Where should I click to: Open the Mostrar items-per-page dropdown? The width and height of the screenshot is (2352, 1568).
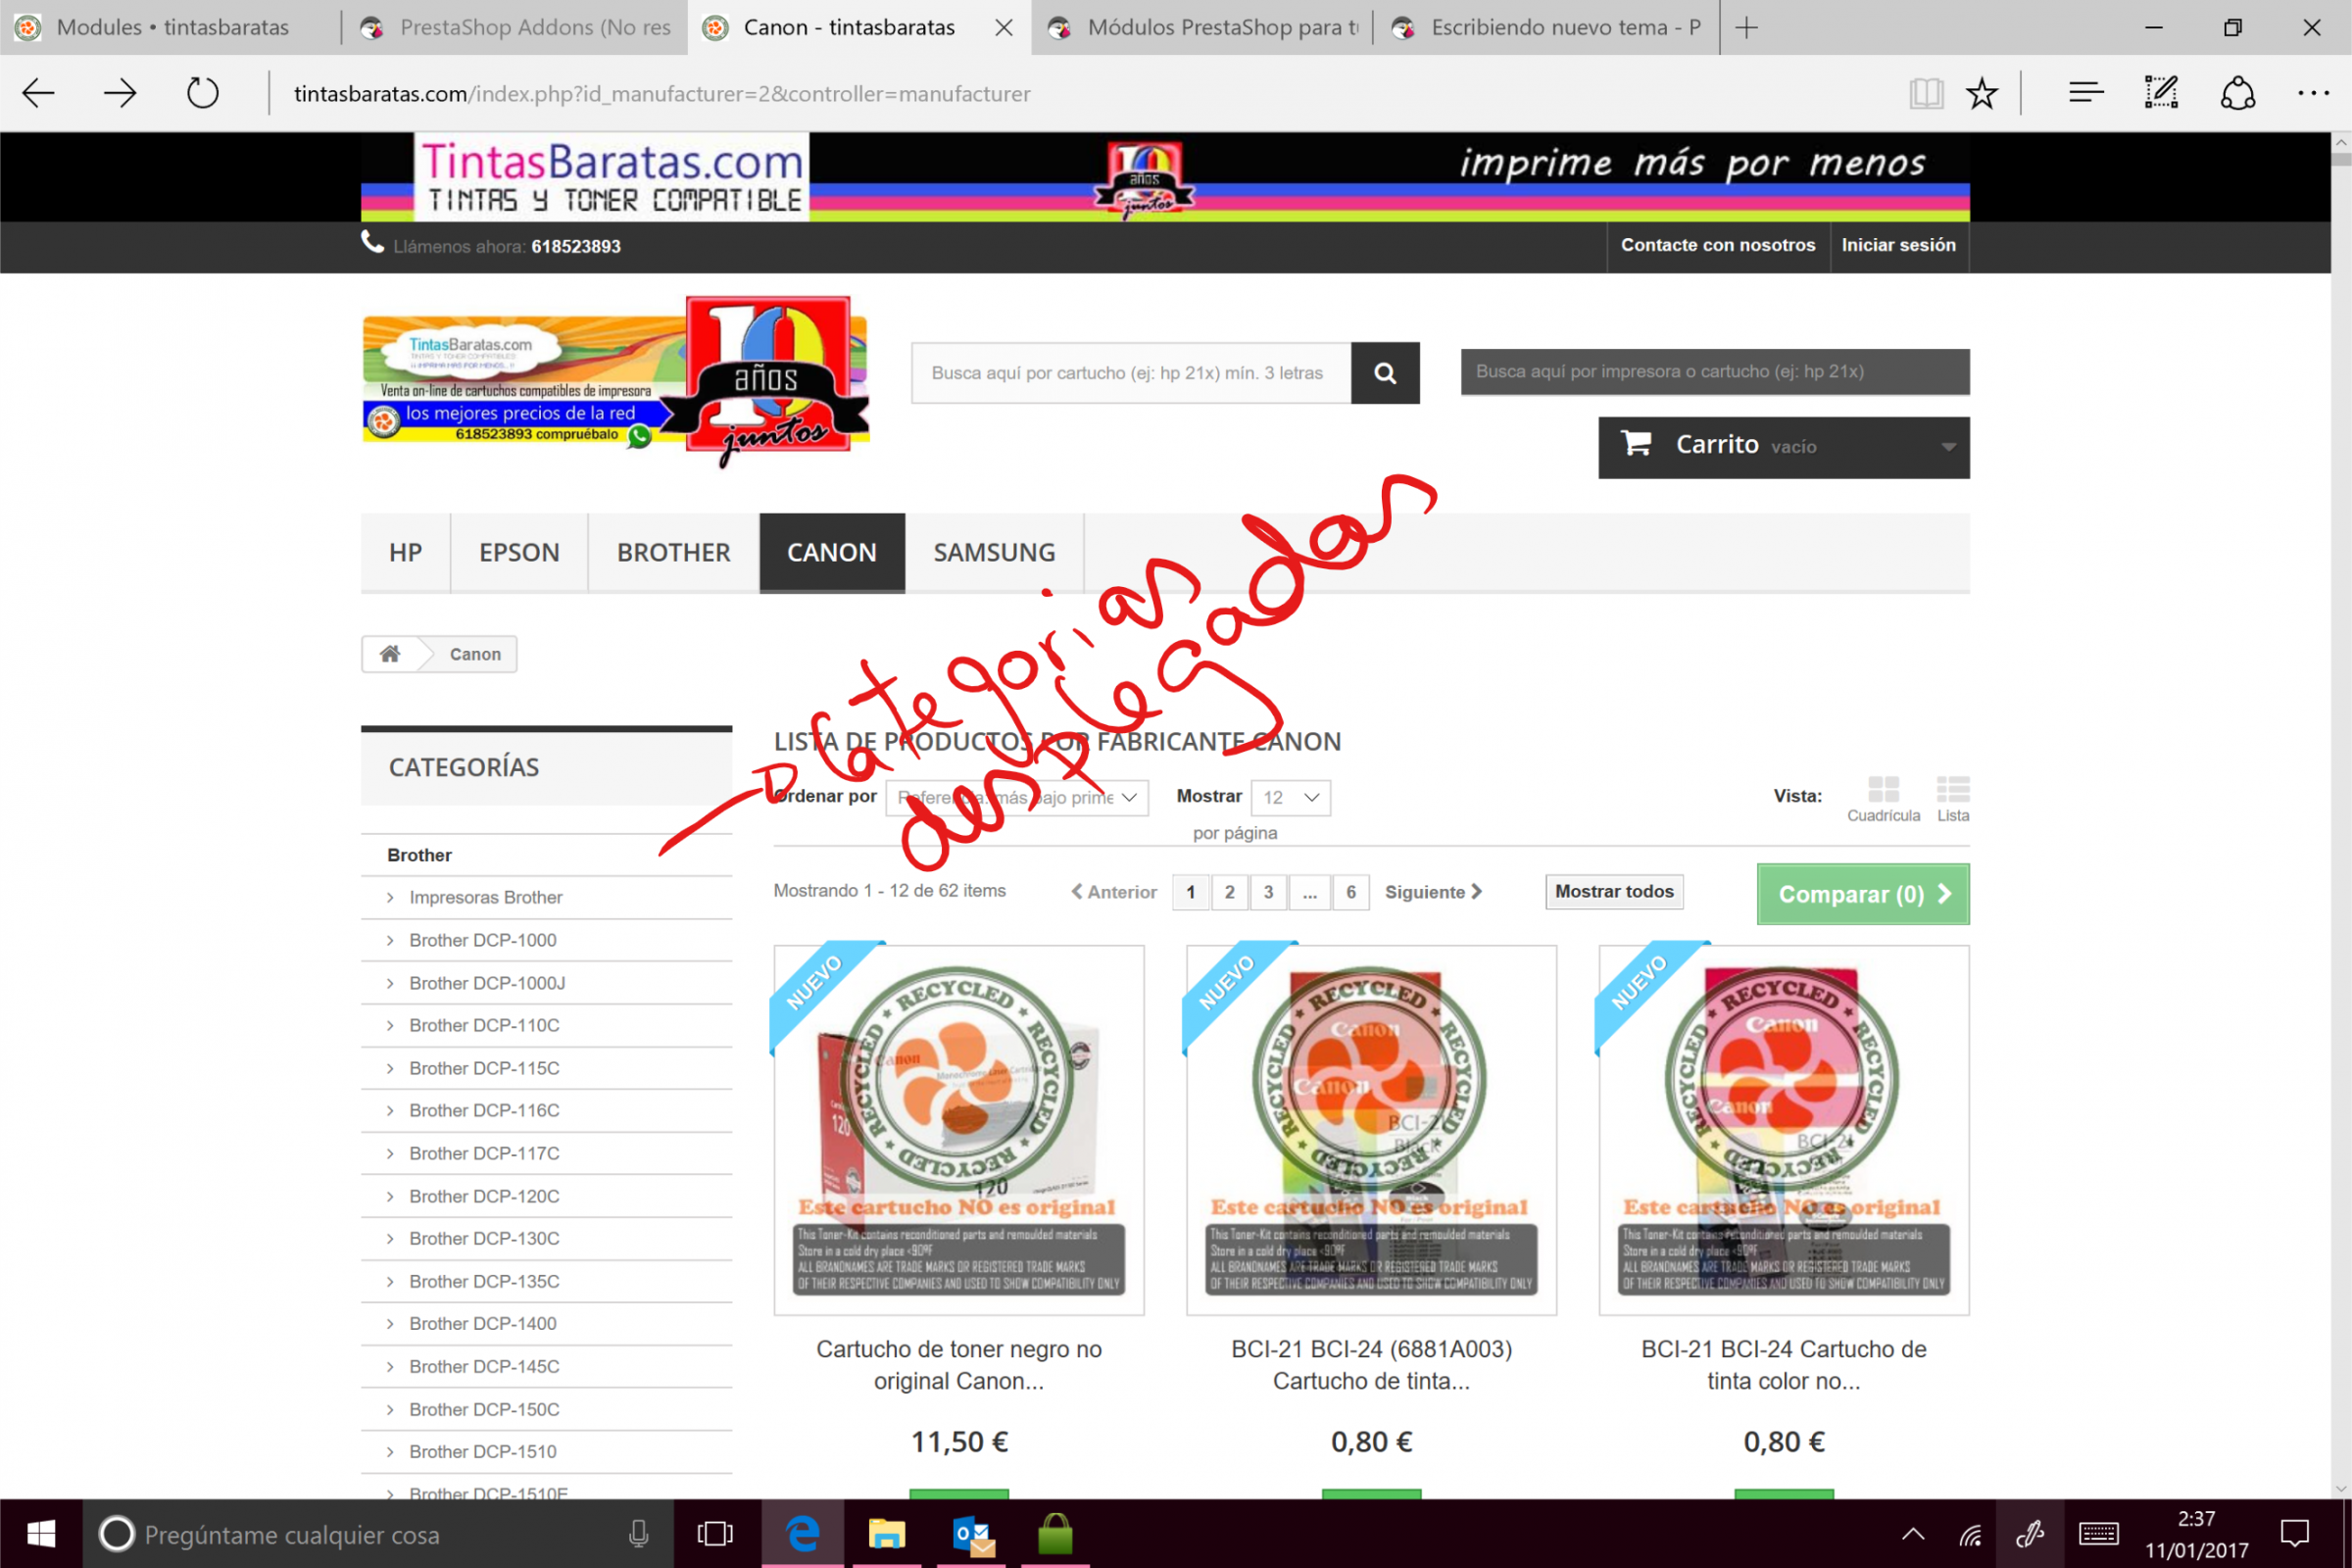[1290, 798]
